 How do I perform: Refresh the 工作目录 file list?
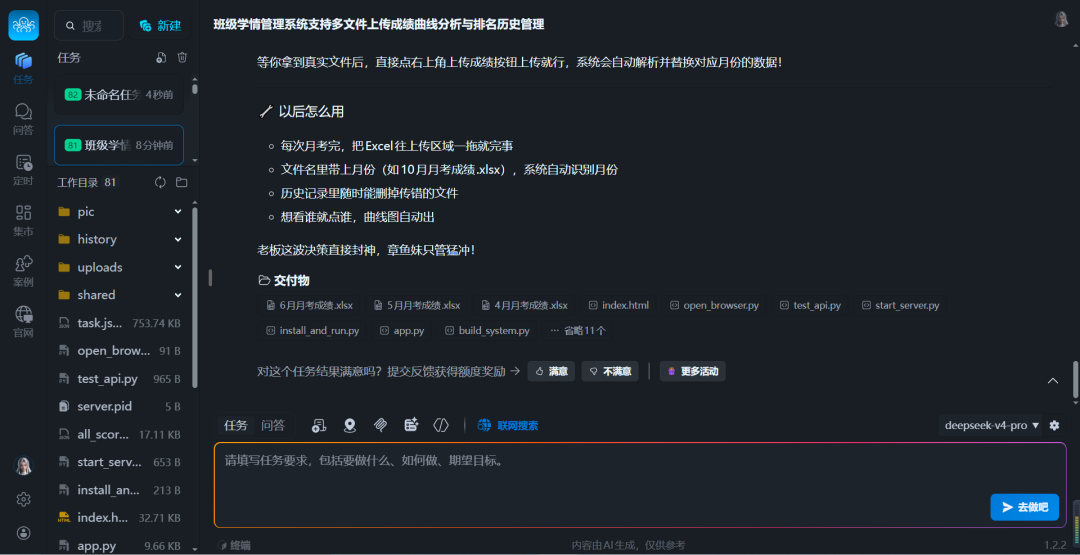point(160,182)
